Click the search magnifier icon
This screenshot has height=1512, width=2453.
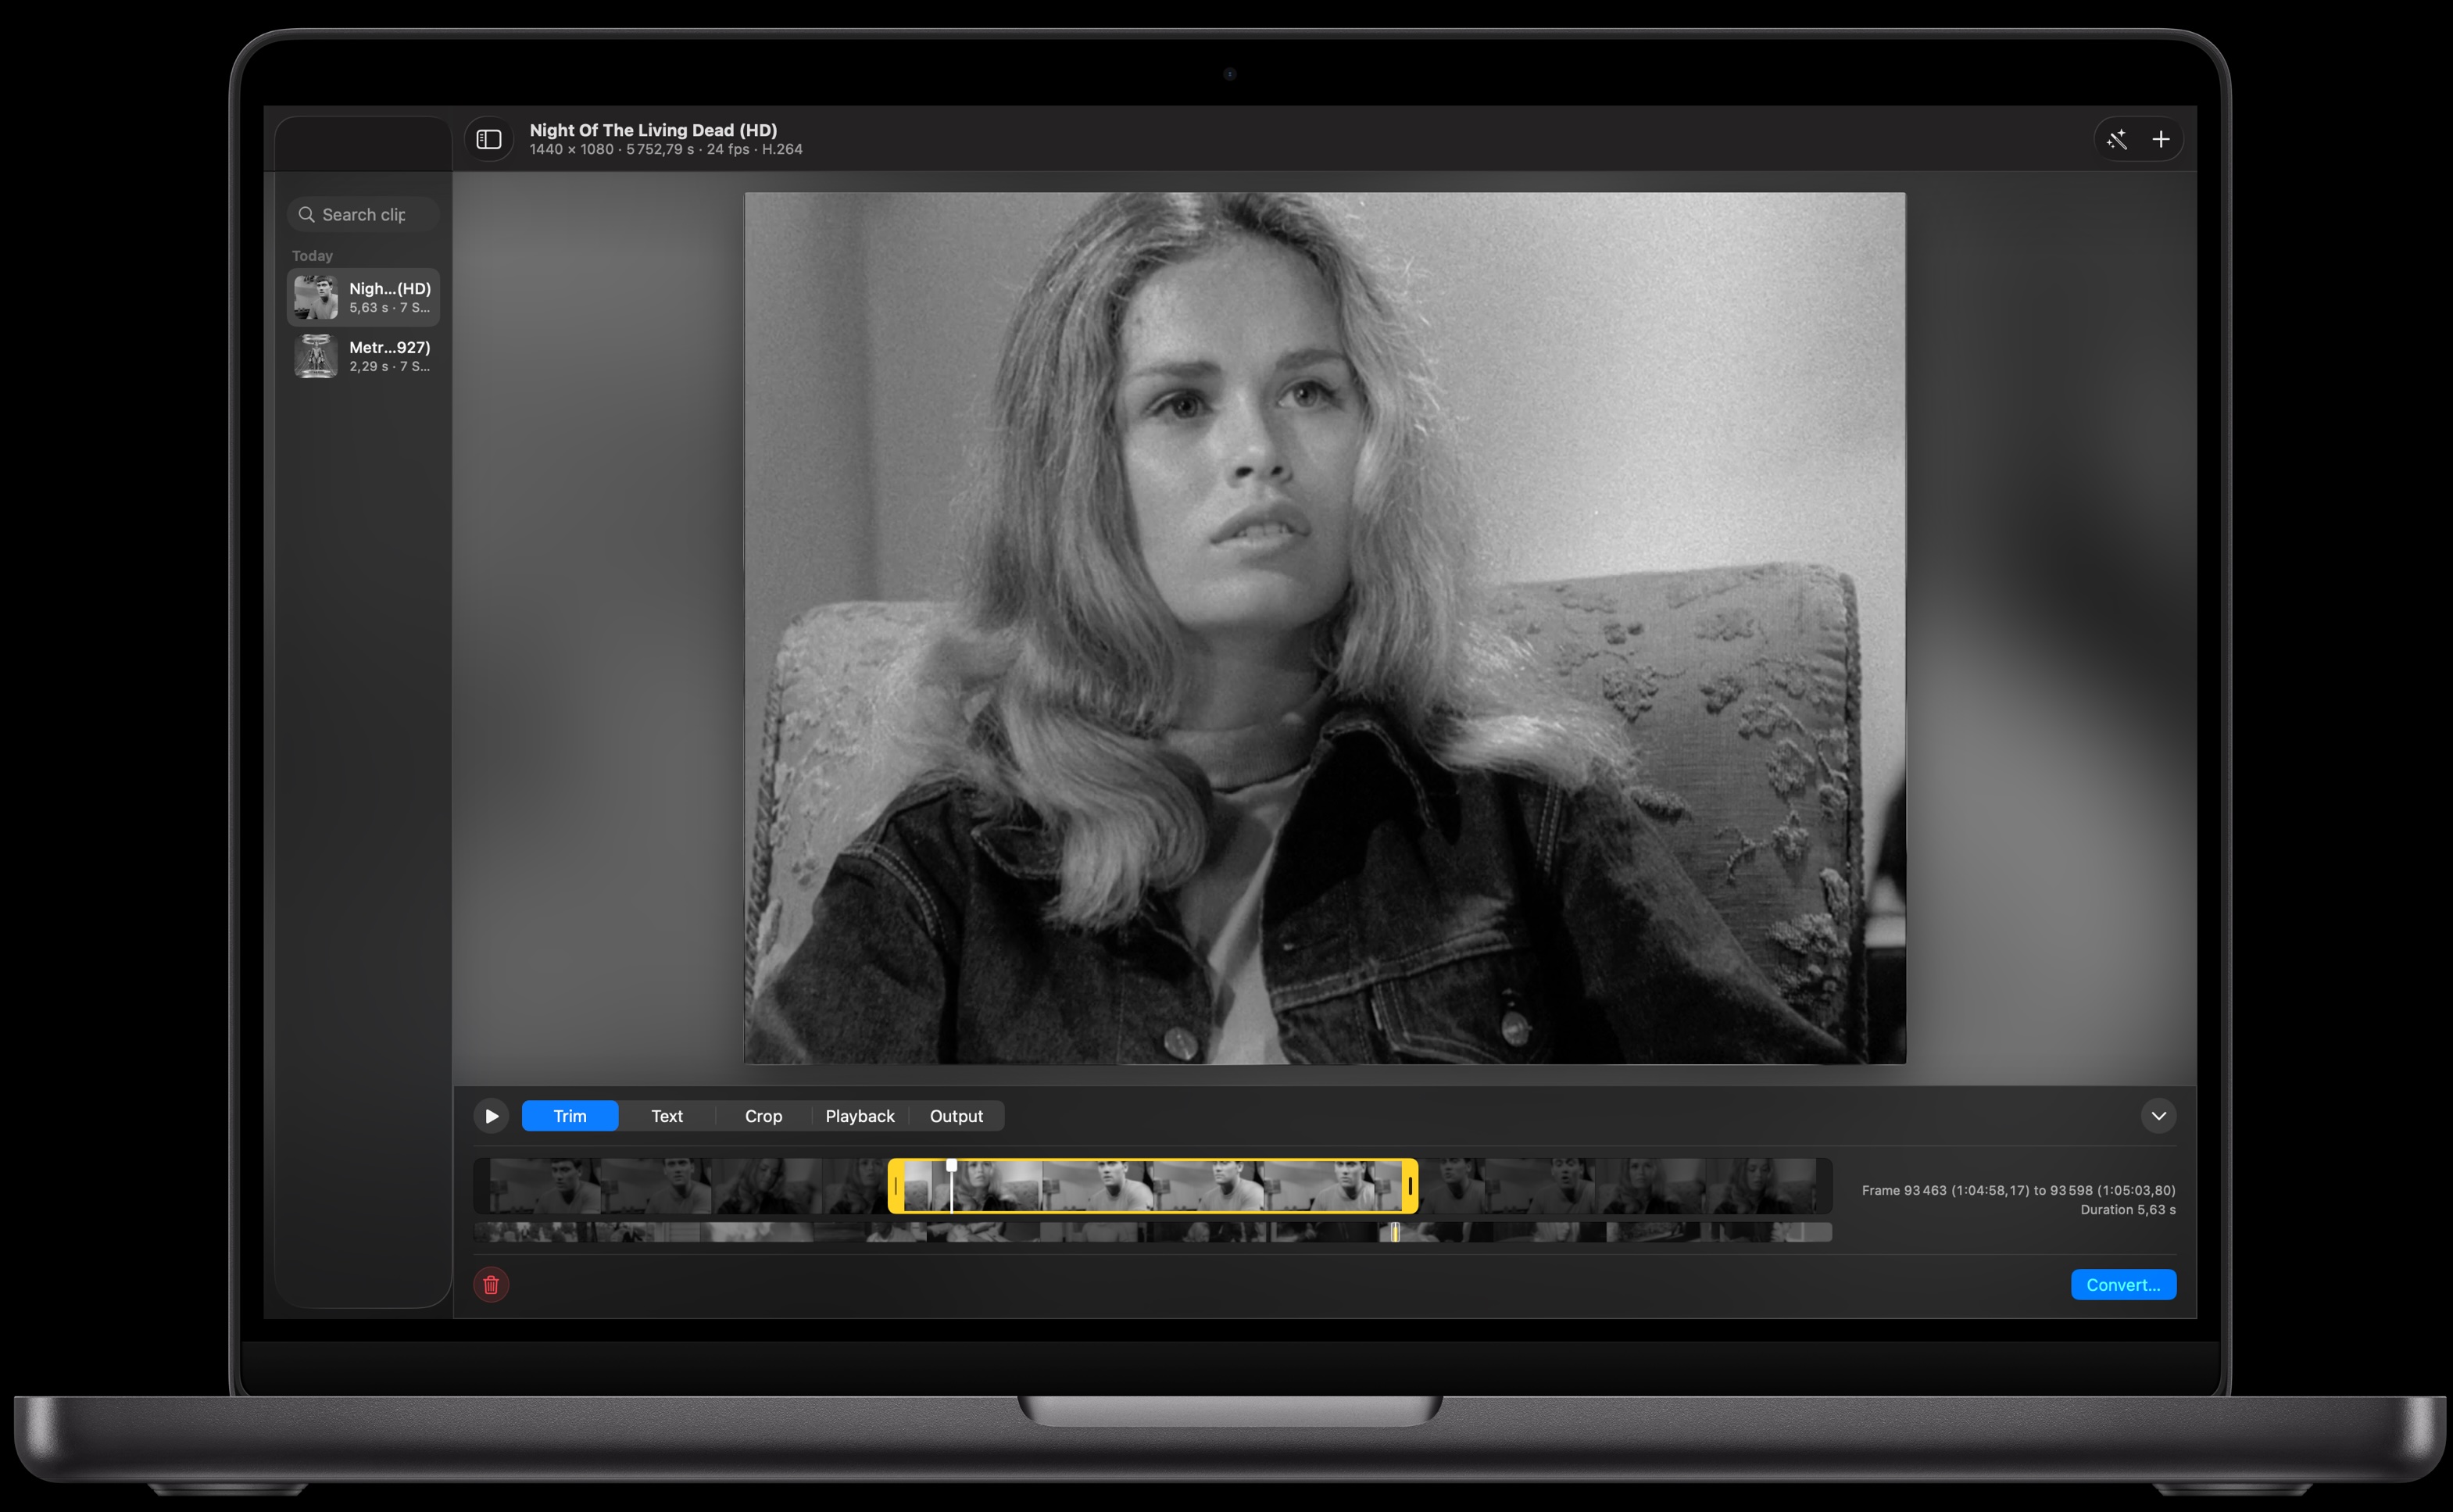tap(306, 215)
